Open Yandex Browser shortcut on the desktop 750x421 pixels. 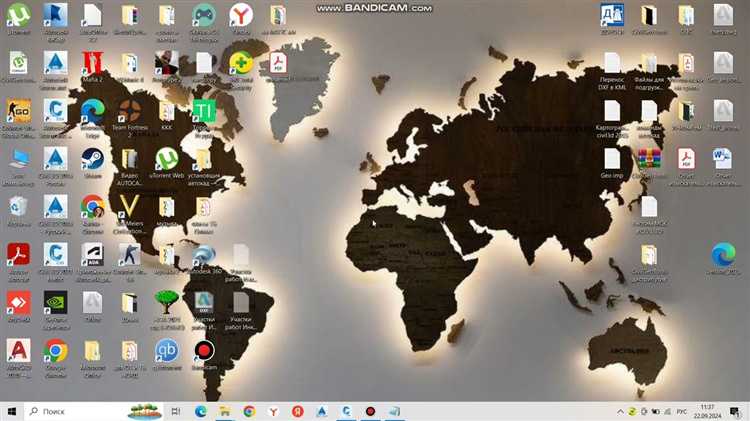[241, 19]
